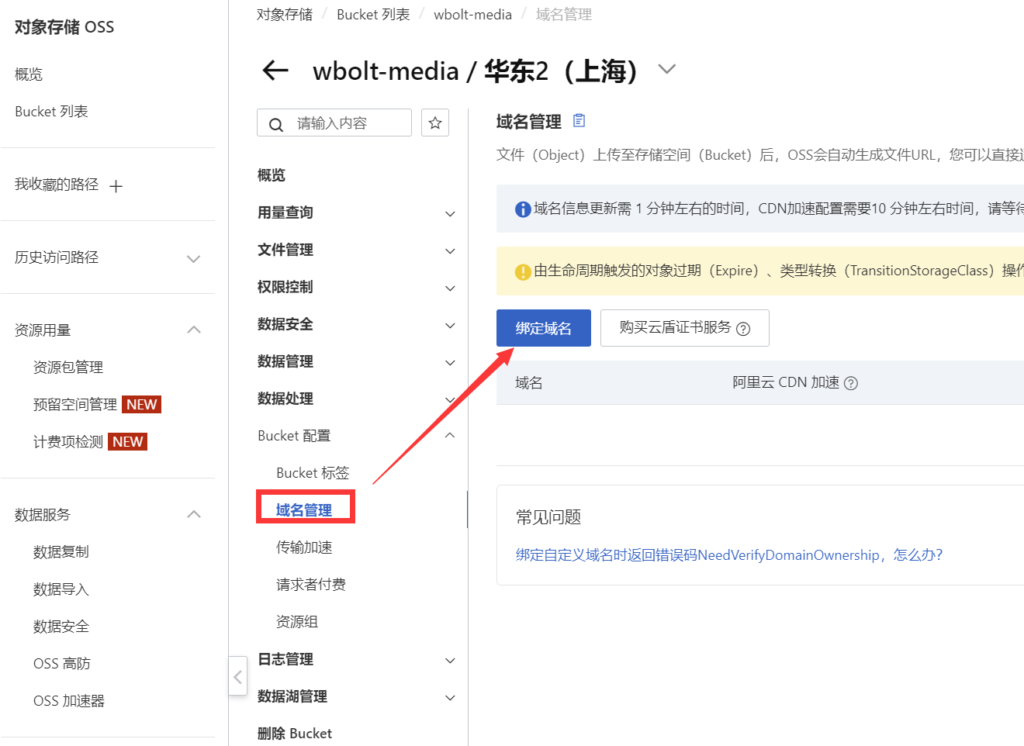Collapse the Bucket 配置 menu group
The width and height of the screenshot is (1024, 746).
click(450, 435)
